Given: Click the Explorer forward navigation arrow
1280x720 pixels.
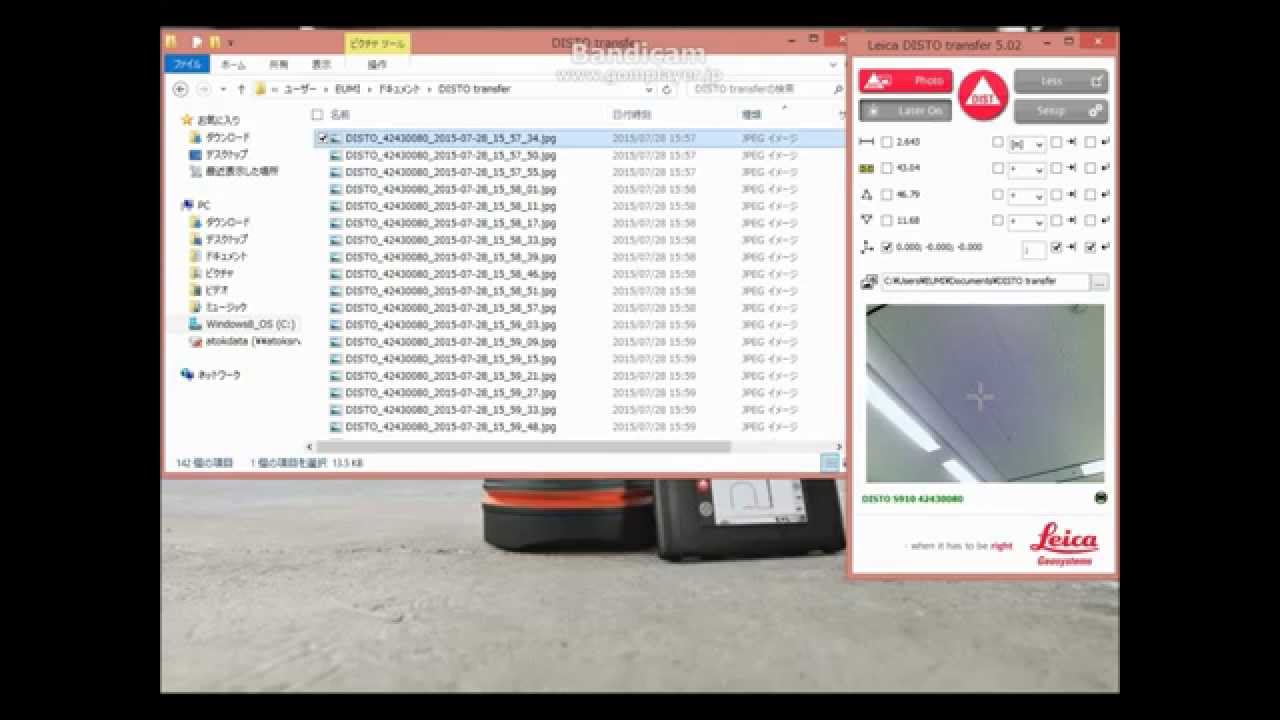Looking at the screenshot, I should (x=203, y=89).
